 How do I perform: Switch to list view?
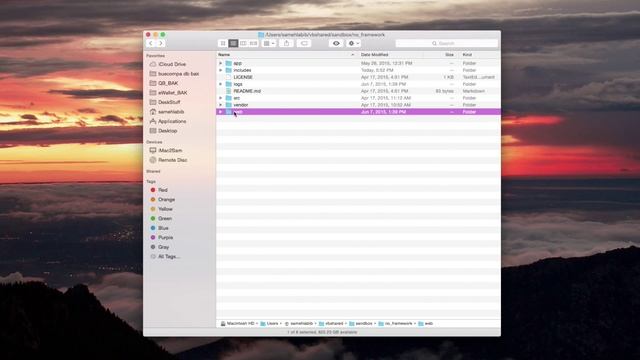point(233,43)
